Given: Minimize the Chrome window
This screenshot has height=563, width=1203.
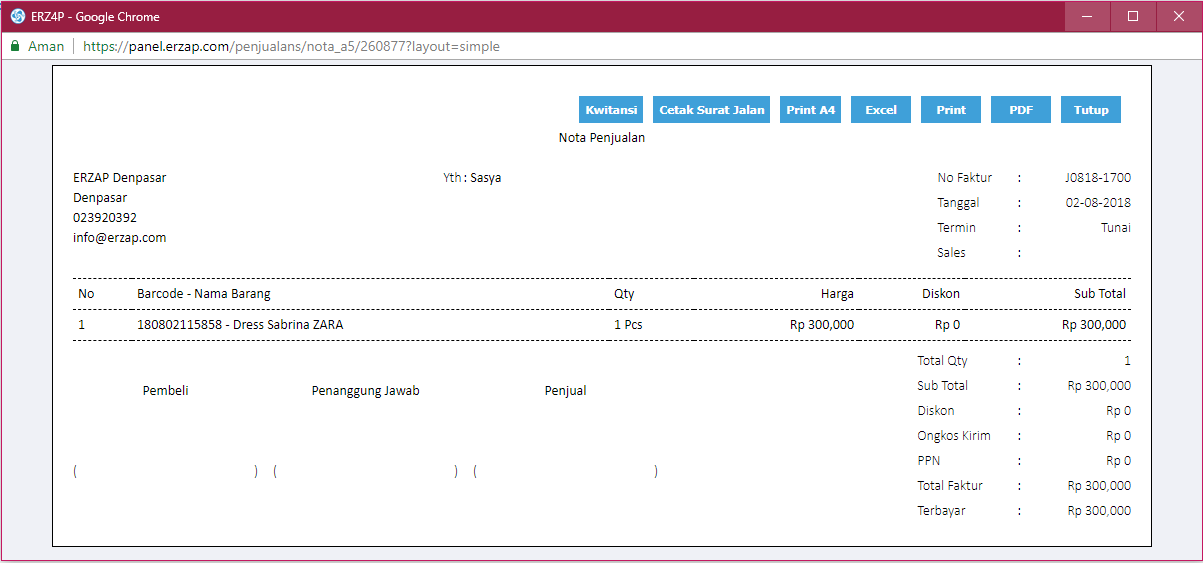Looking at the screenshot, I should pos(1087,16).
